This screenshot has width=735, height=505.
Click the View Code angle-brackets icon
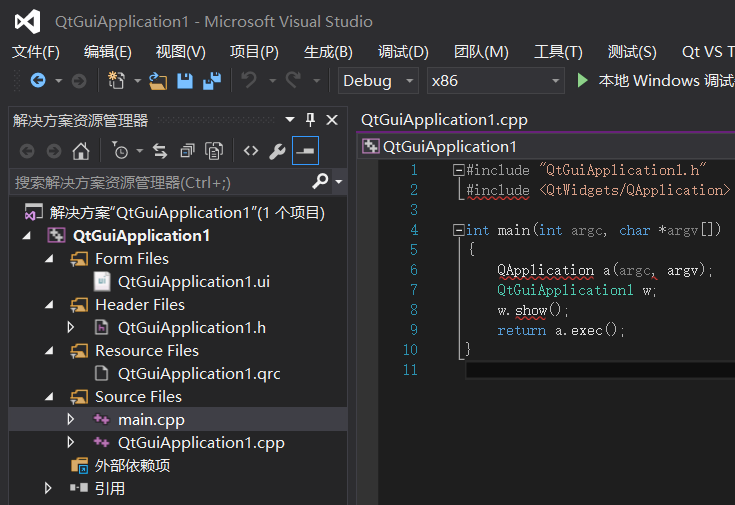[251, 151]
